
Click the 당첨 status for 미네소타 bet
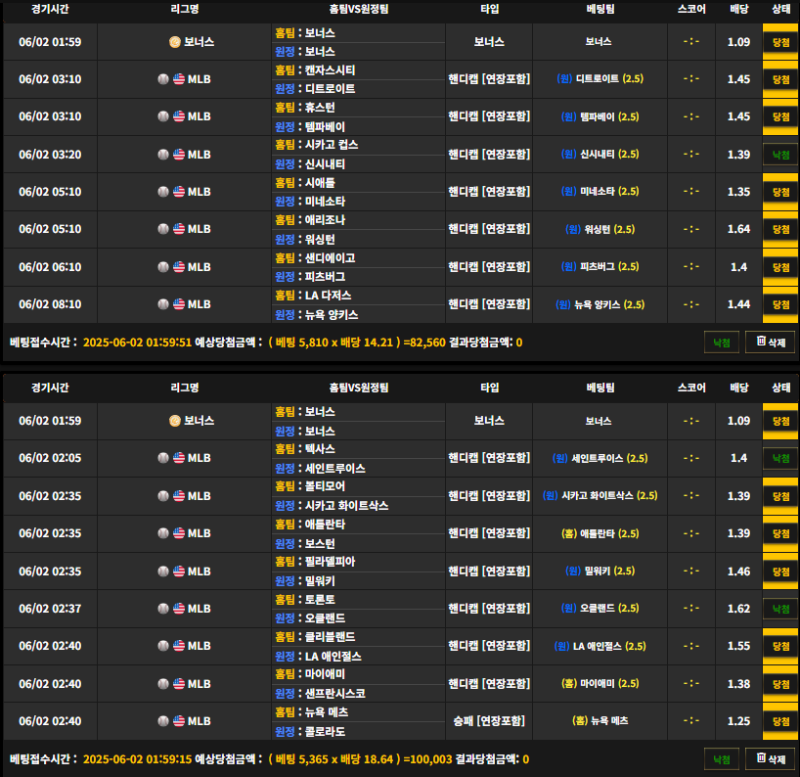781,192
